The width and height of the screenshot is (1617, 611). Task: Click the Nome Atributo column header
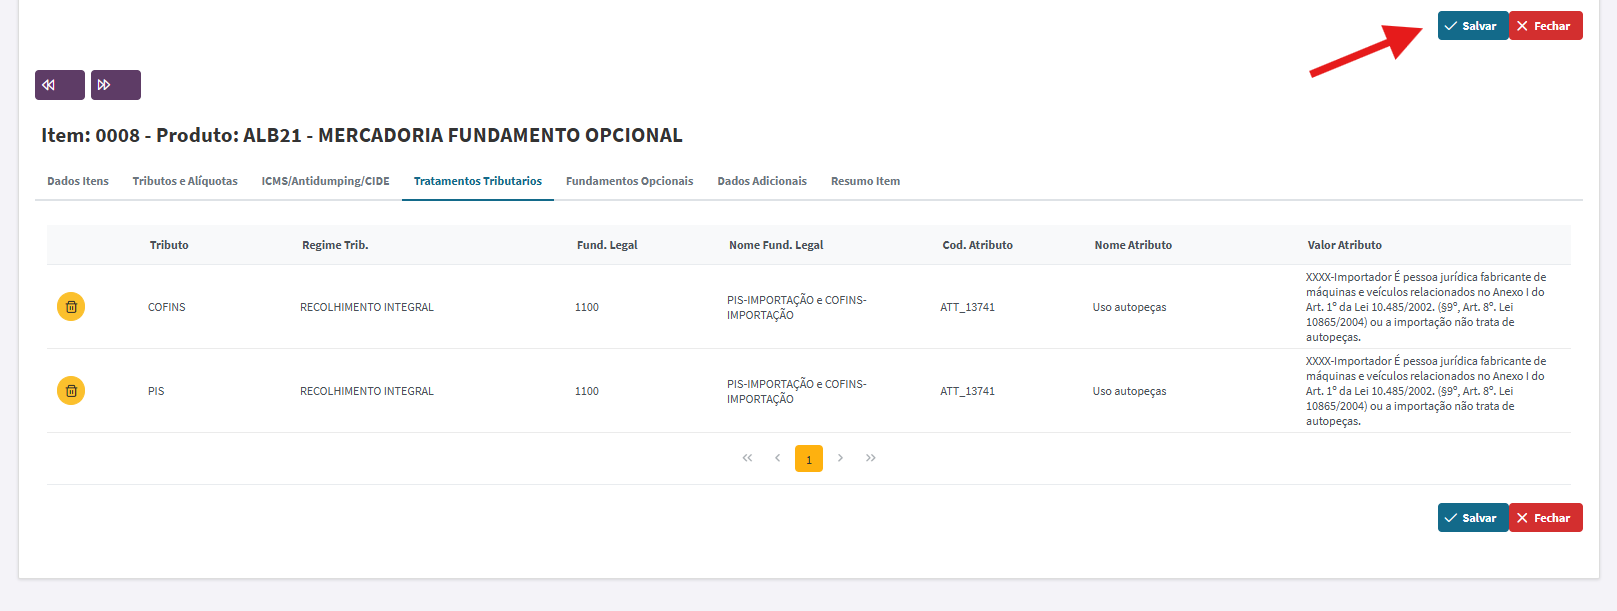tap(1133, 245)
